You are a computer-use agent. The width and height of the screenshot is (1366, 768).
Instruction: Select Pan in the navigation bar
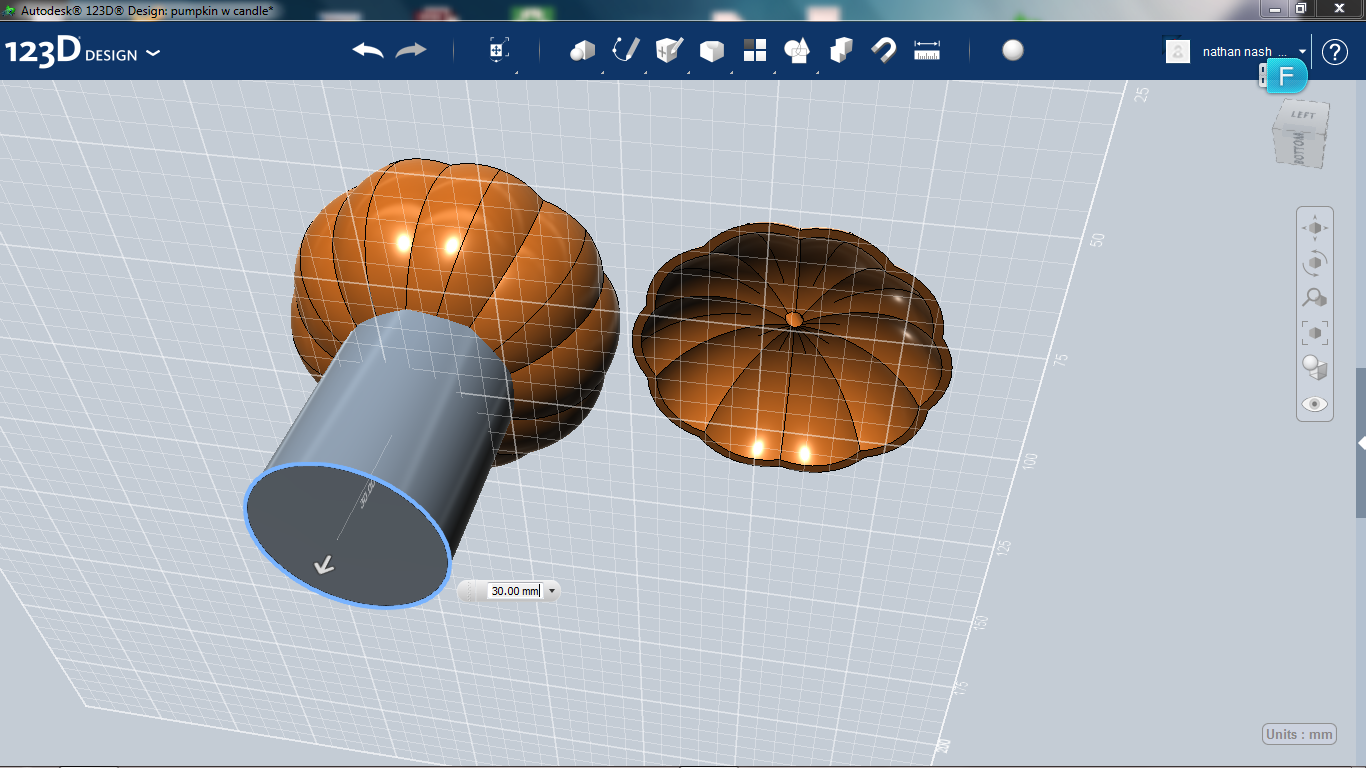pos(1315,228)
